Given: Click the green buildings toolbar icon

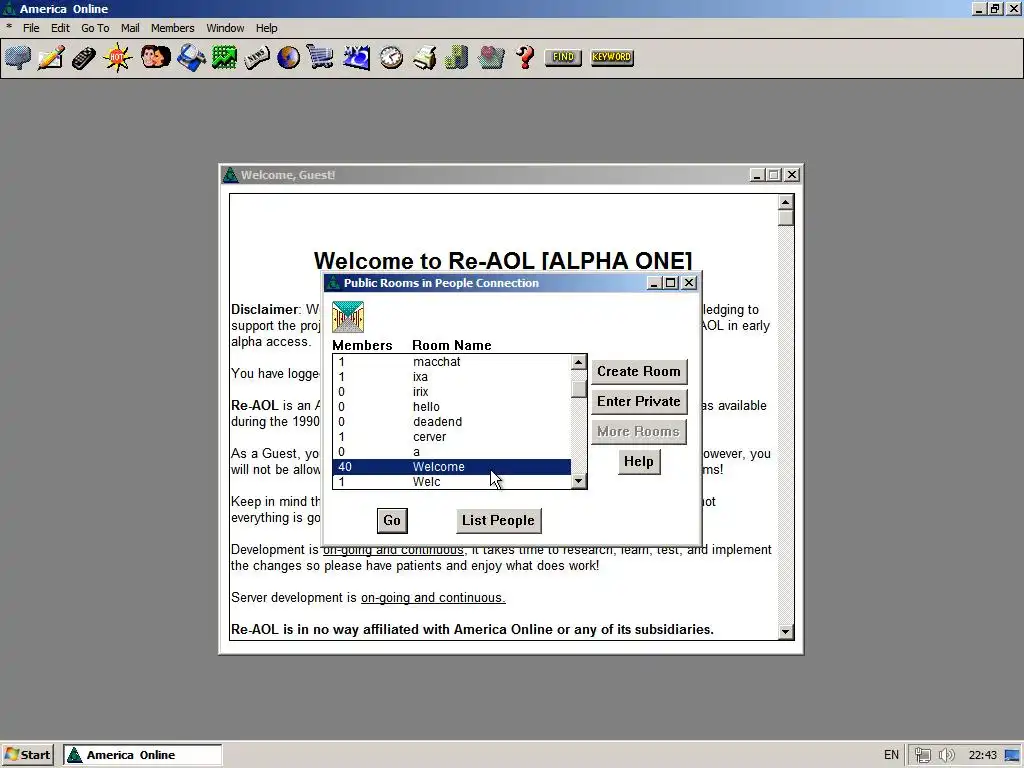Looking at the screenshot, I should coord(456,57).
